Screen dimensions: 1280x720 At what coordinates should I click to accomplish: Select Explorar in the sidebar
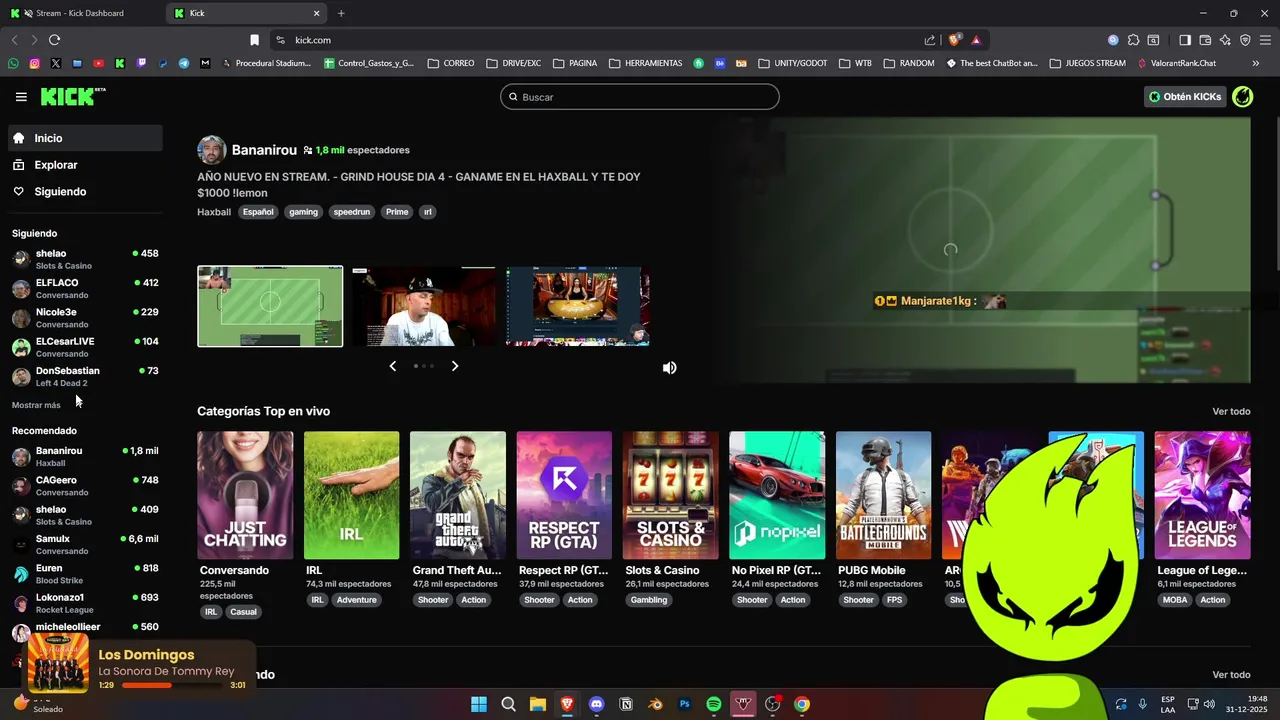pos(85,165)
